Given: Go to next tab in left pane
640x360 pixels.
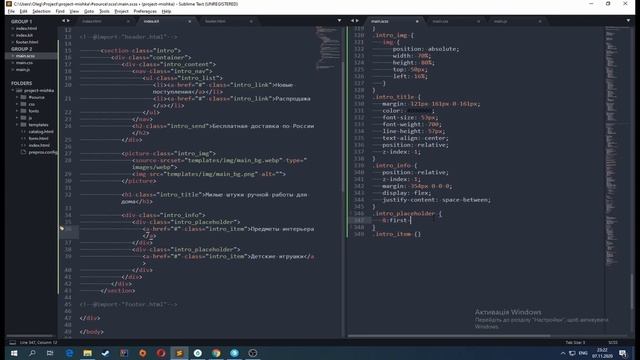Looking at the screenshot, I should 68,21.
